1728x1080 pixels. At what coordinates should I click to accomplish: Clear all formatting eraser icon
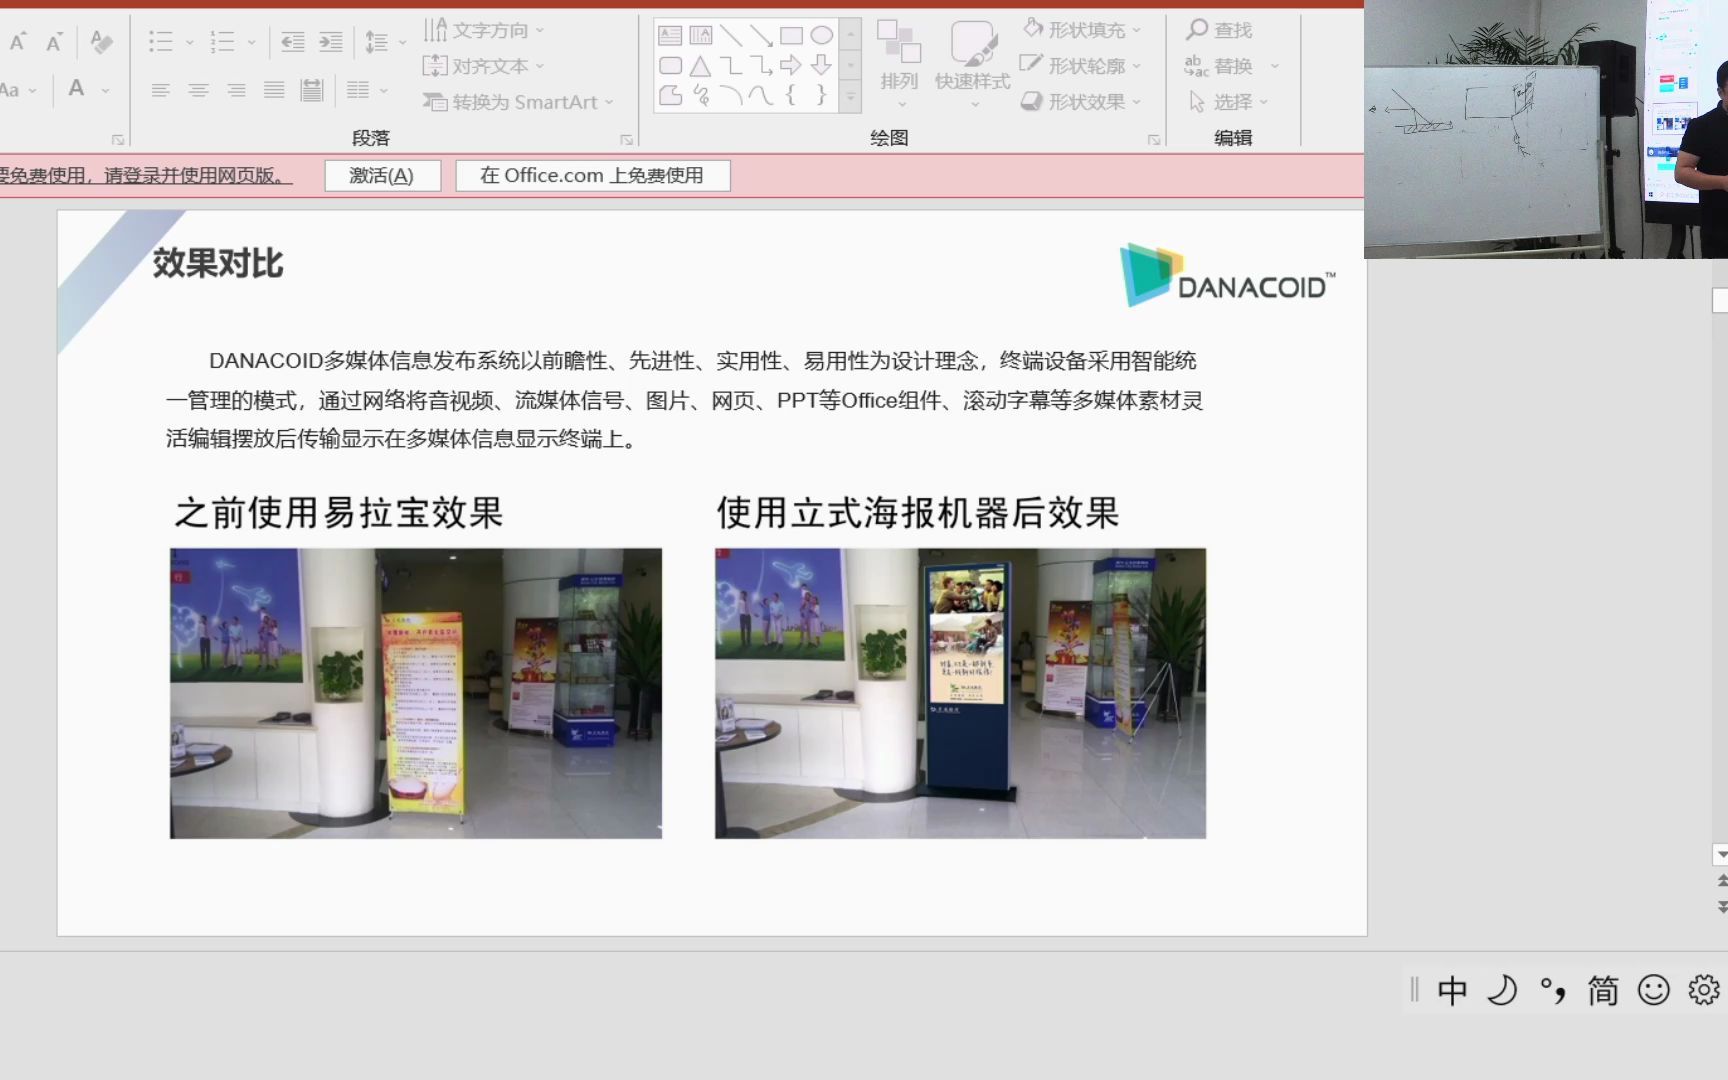(101, 41)
